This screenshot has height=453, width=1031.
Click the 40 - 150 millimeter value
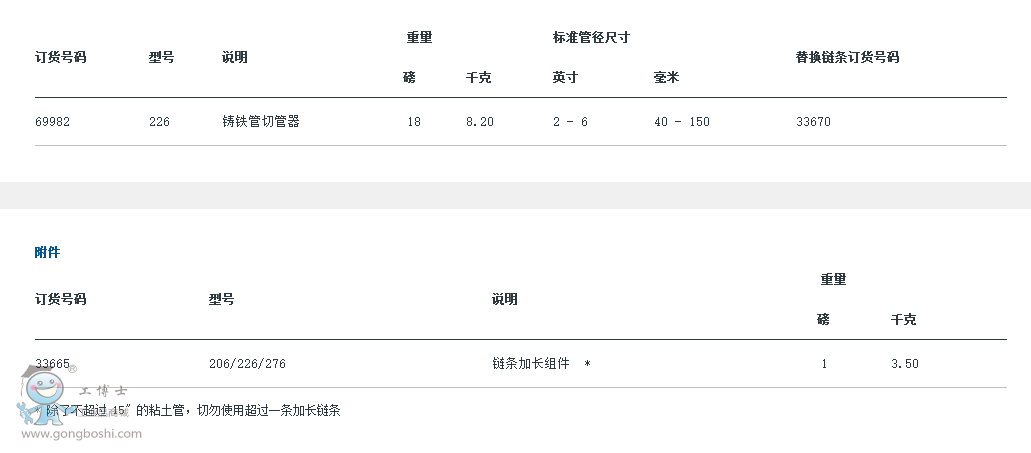[x=682, y=122]
